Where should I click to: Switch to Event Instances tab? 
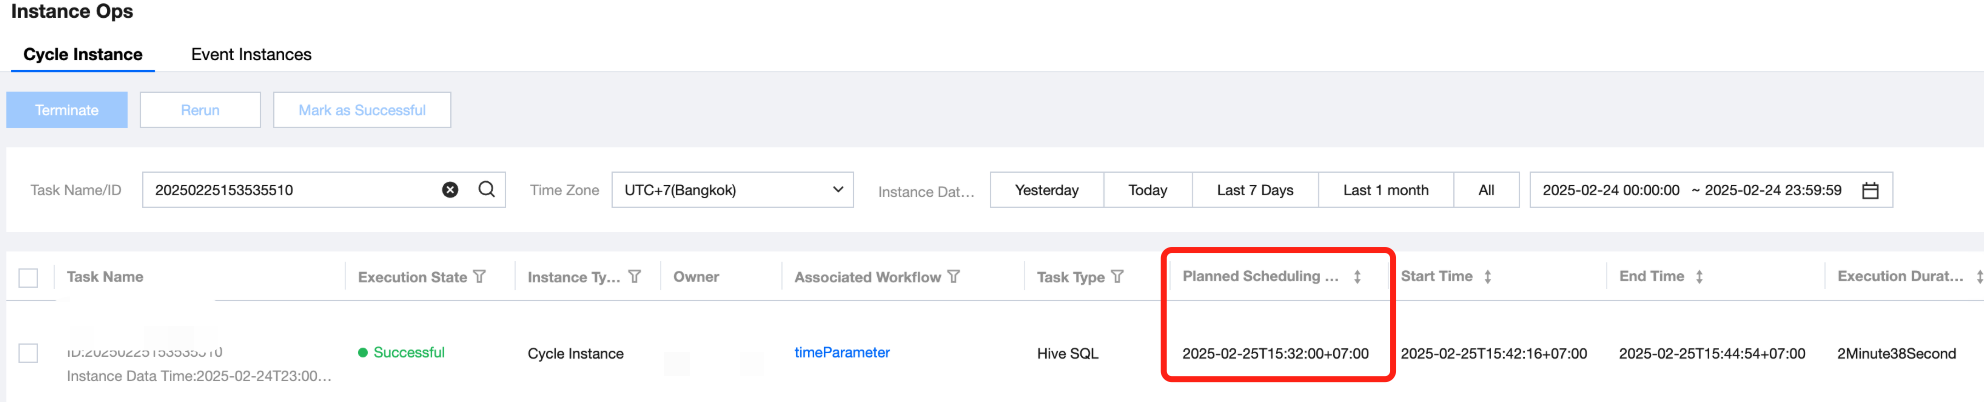tap(251, 54)
